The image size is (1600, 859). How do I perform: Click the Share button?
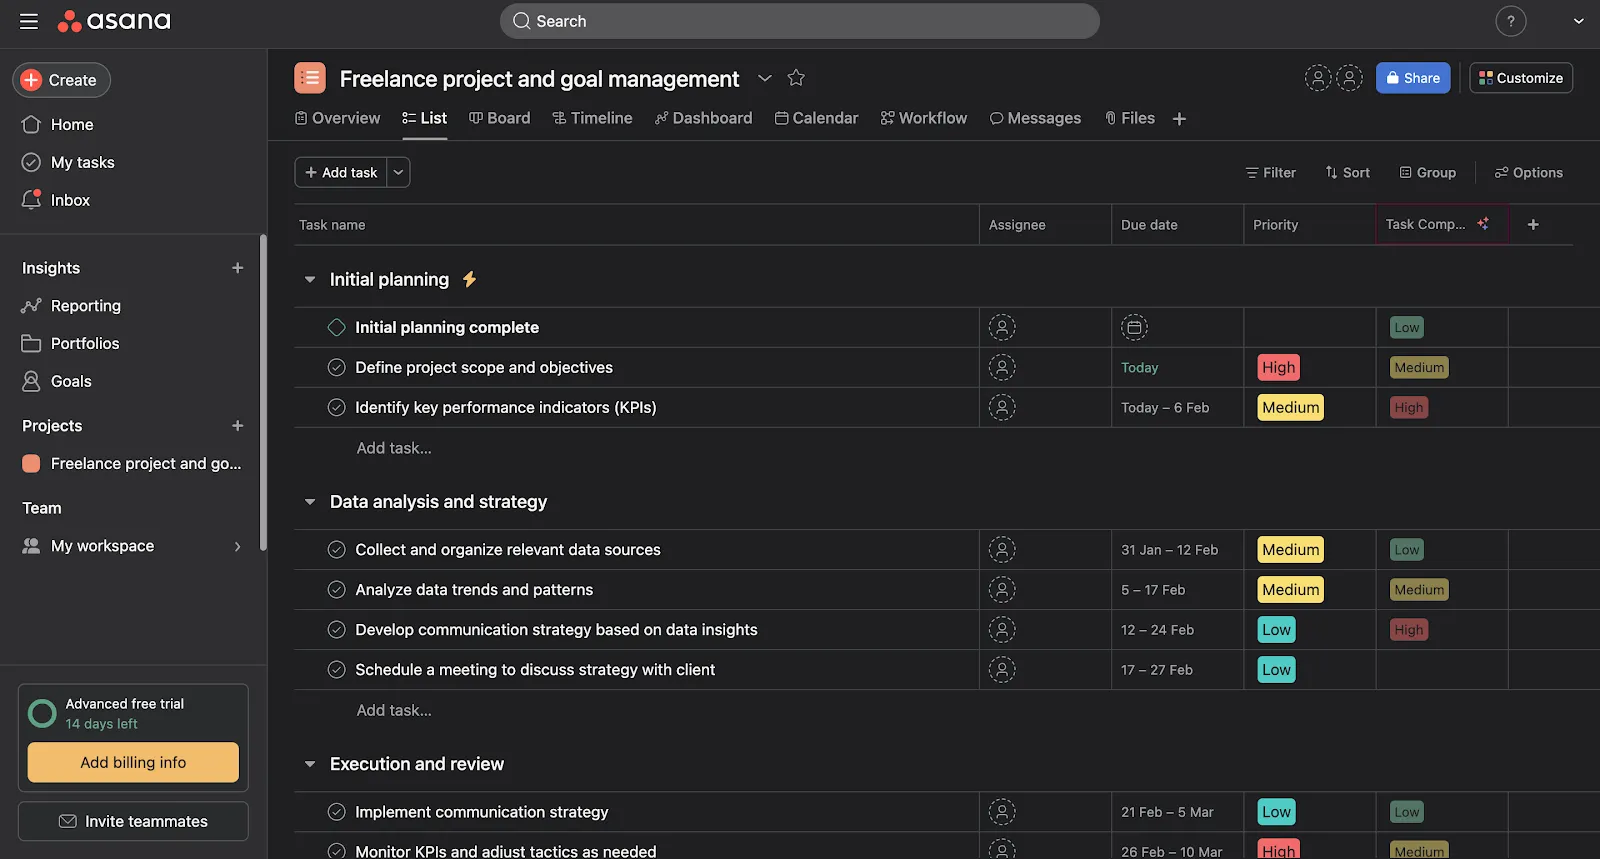[1413, 78]
